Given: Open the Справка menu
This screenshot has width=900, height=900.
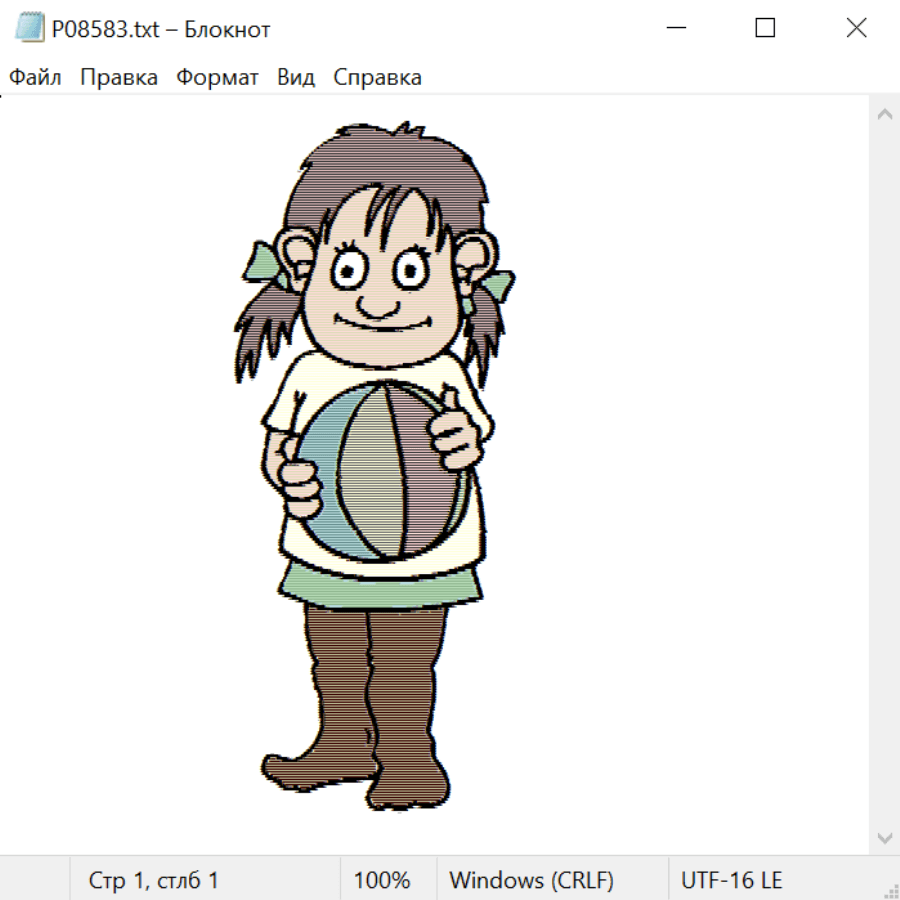Looking at the screenshot, I should pos(377,78).
